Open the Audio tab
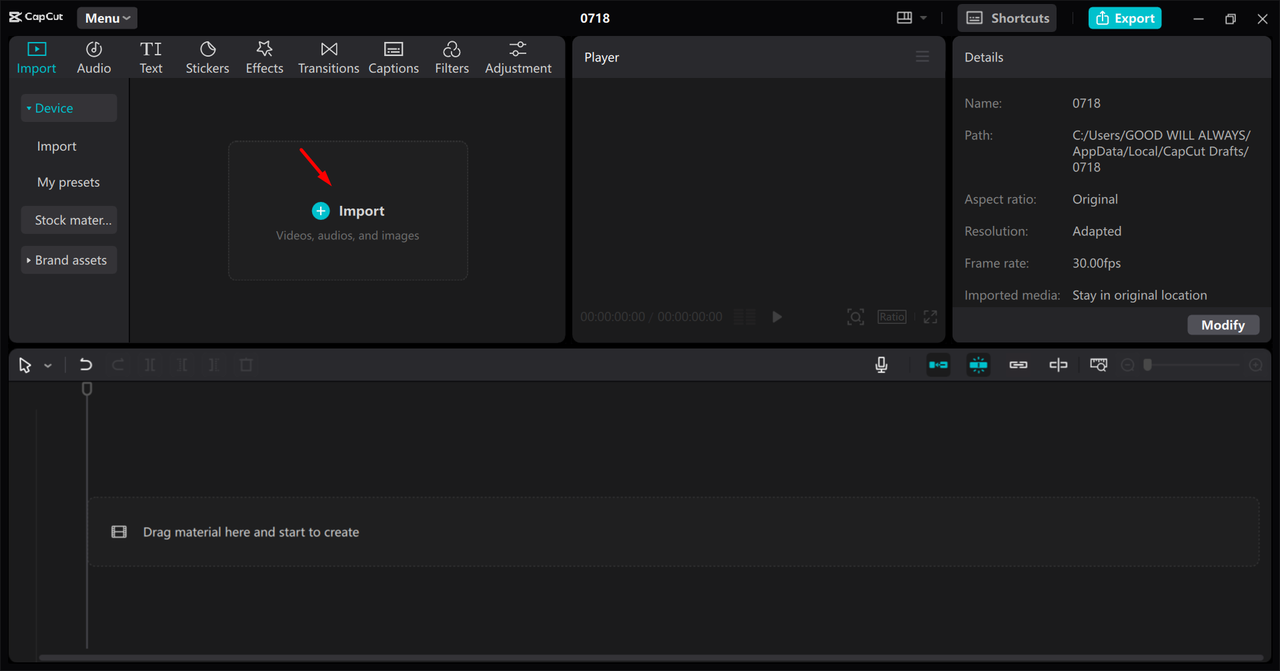 point(94,58)
